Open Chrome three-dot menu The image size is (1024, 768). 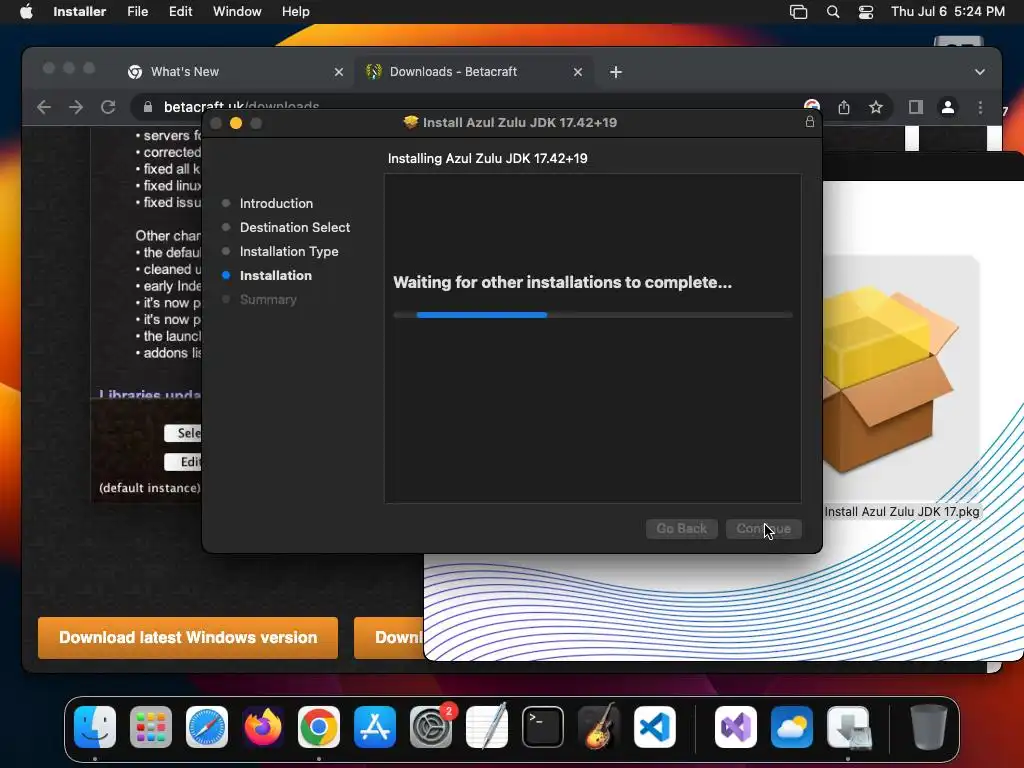[x=980, y=107]
